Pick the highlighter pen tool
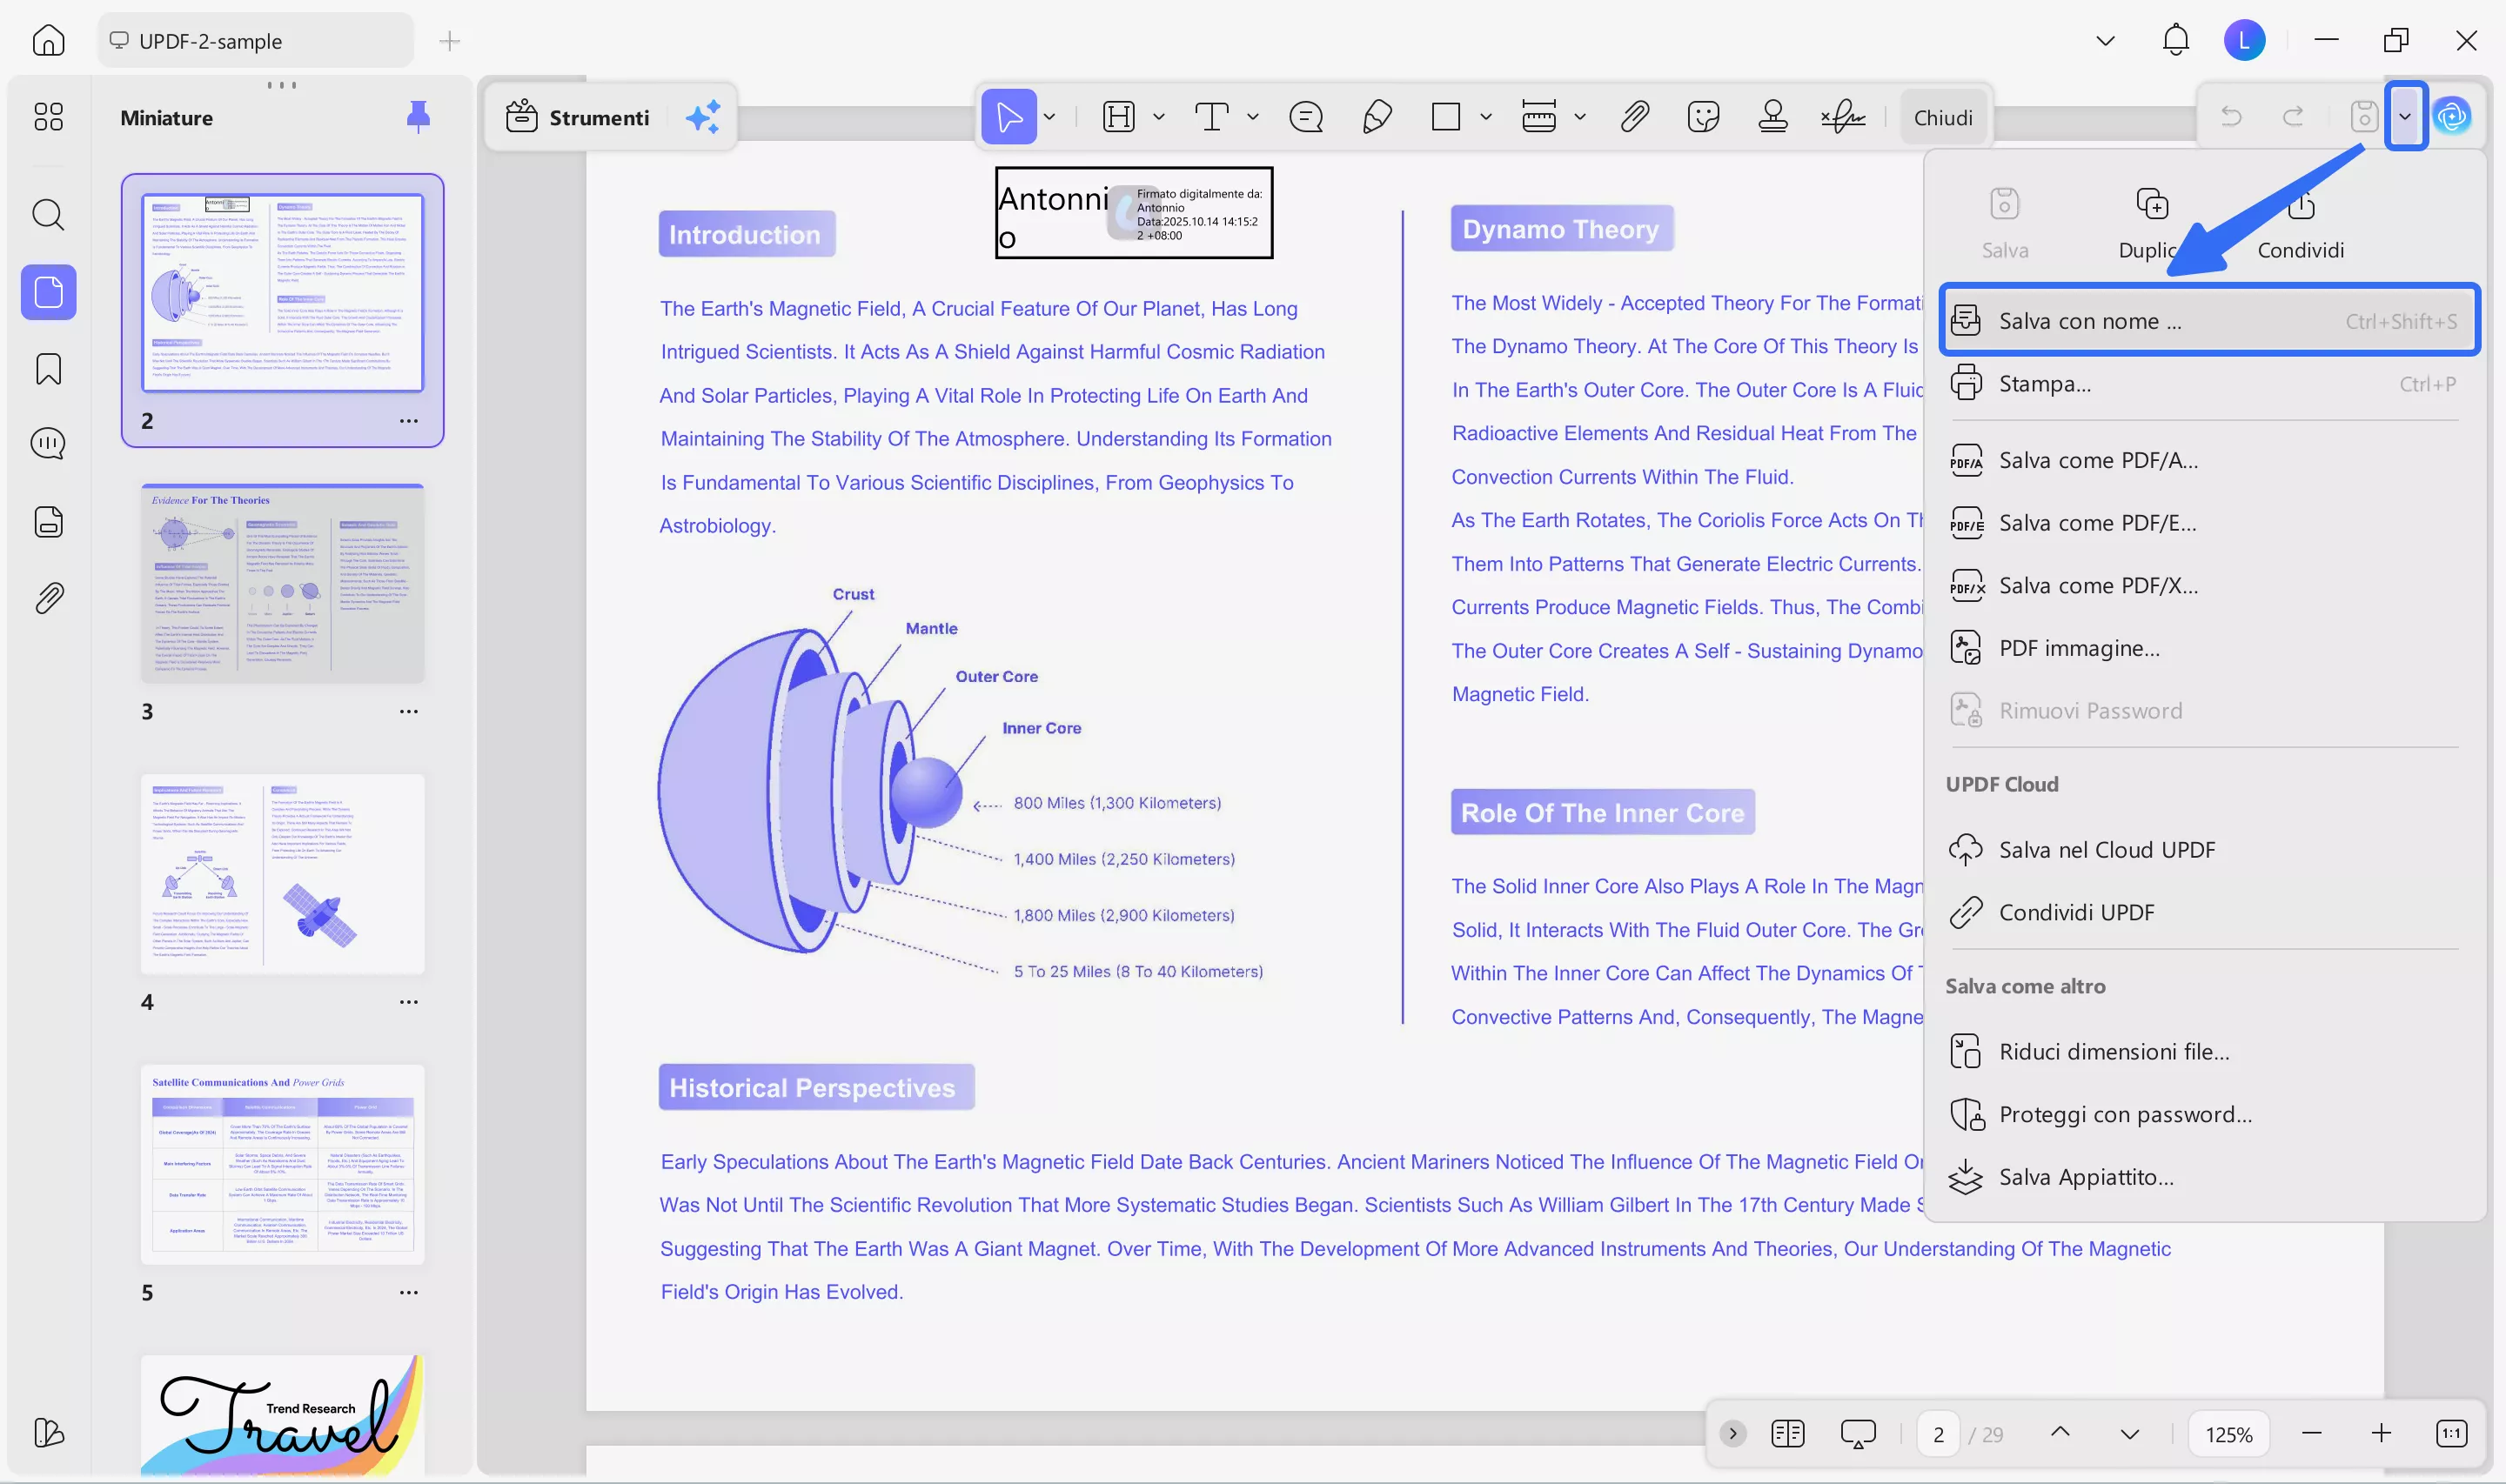Screen dimensions: 2506x1484 [x=1377, y=117]
